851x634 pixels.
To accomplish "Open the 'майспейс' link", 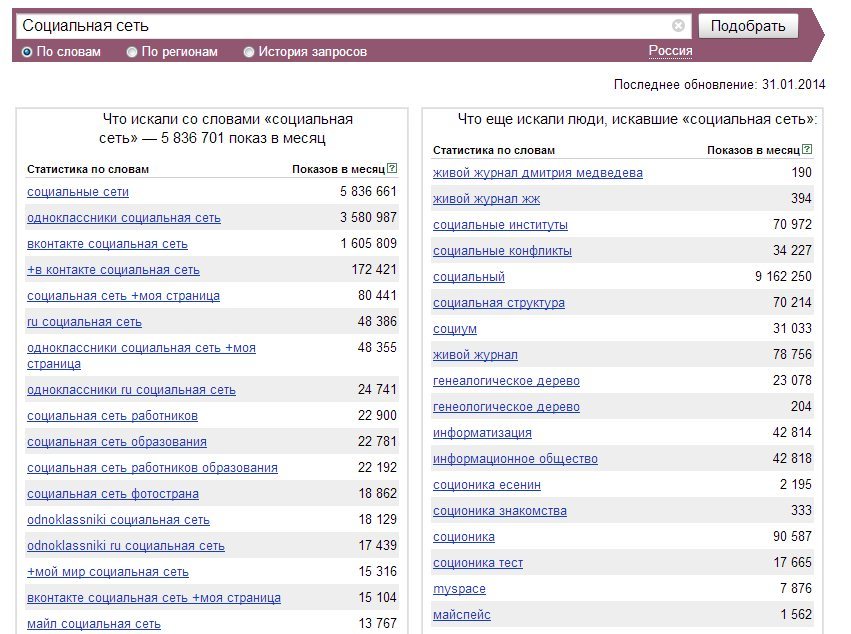I will point(462,615).
